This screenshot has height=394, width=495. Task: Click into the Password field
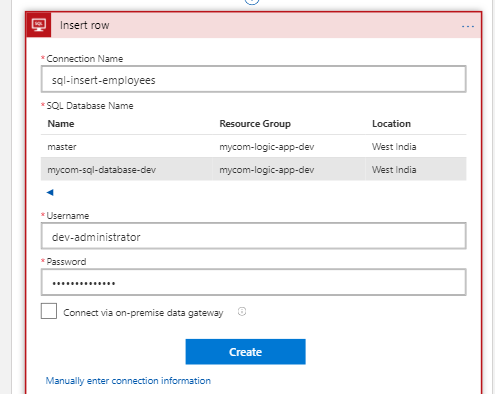(253, 282)
